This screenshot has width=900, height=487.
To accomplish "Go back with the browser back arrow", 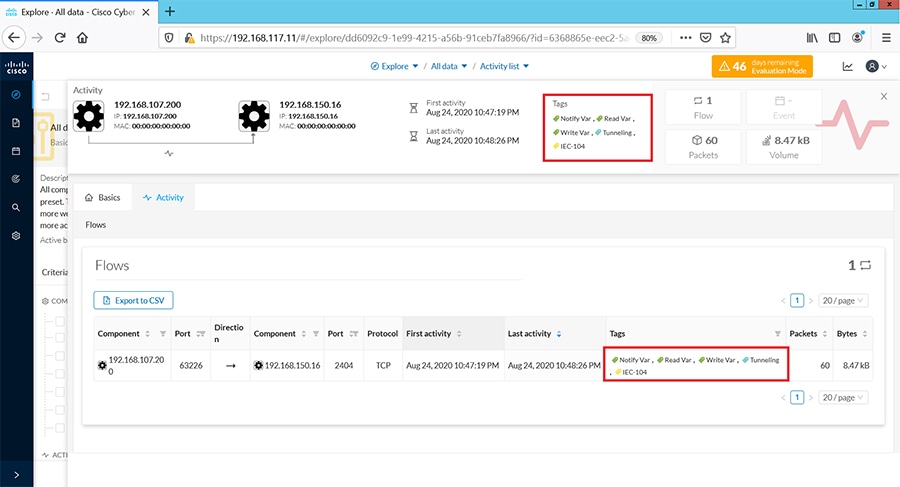I will [x=14, y=38].
